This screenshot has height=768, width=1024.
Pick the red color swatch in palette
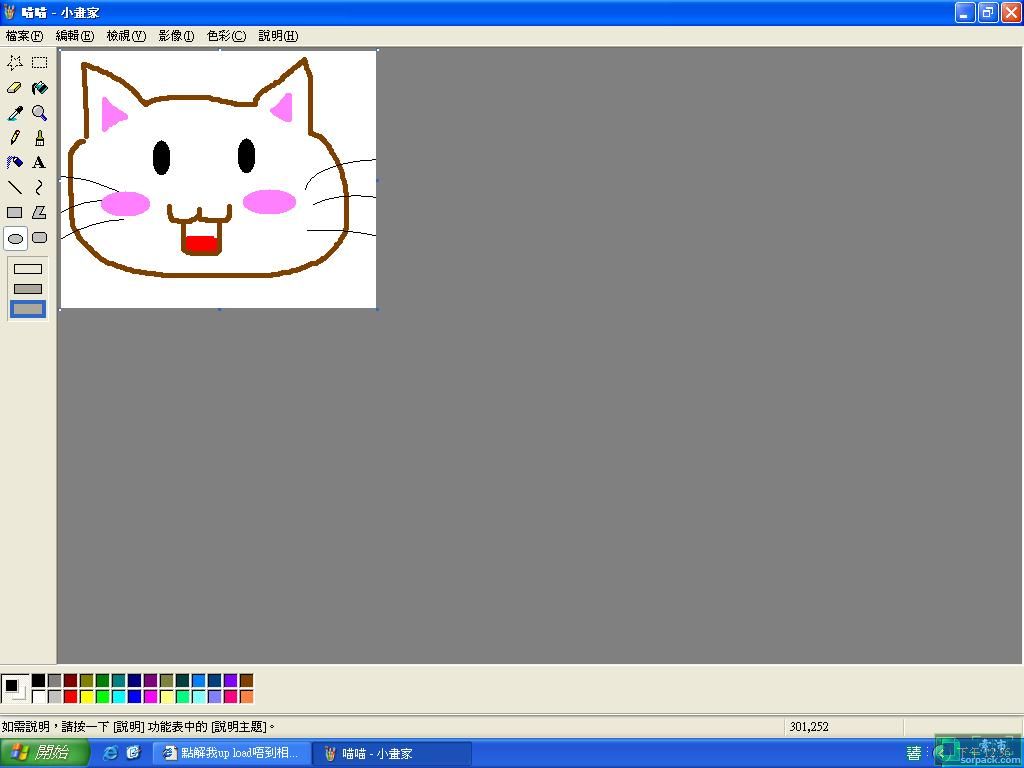70,696
